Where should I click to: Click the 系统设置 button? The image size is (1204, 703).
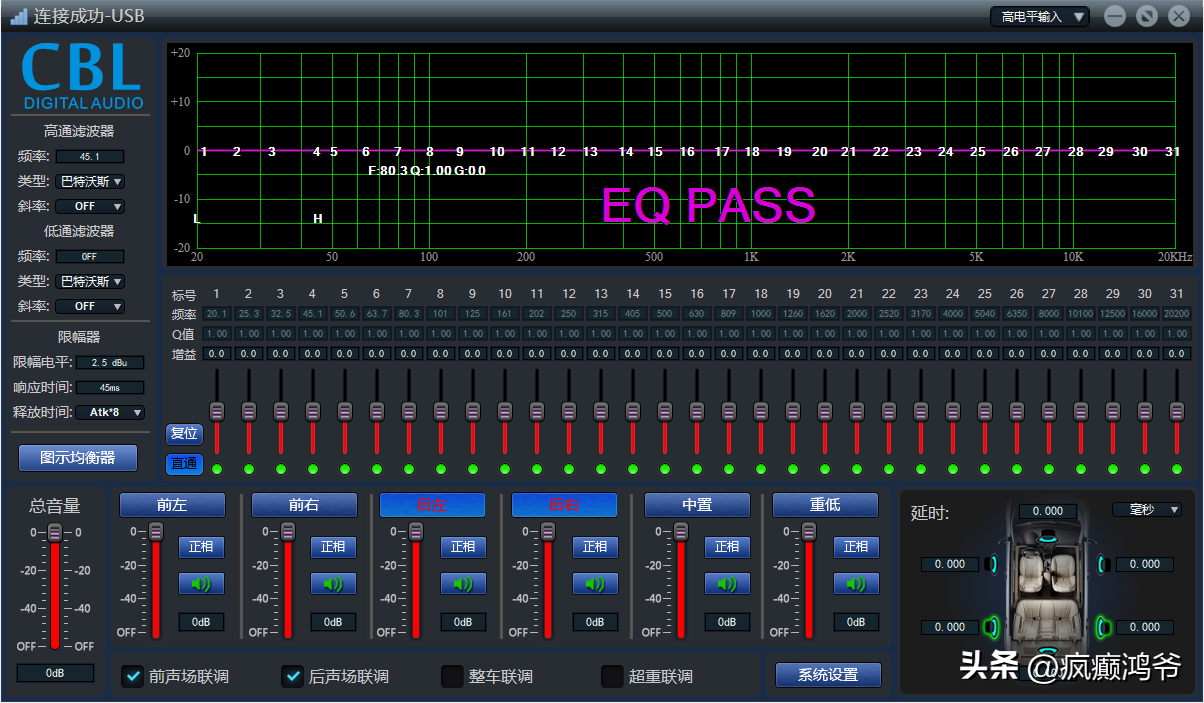pyautogui.click(x=828, y=675)
